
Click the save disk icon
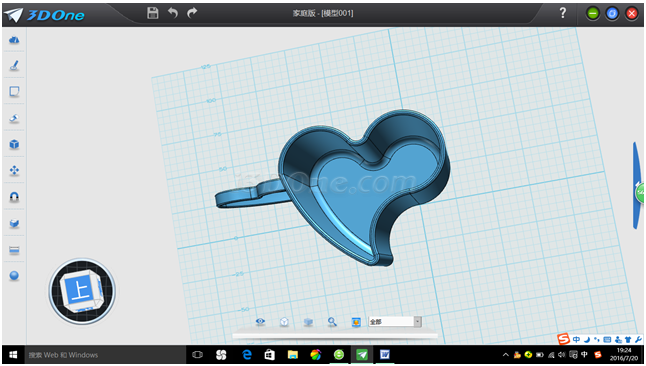[153, 13]
